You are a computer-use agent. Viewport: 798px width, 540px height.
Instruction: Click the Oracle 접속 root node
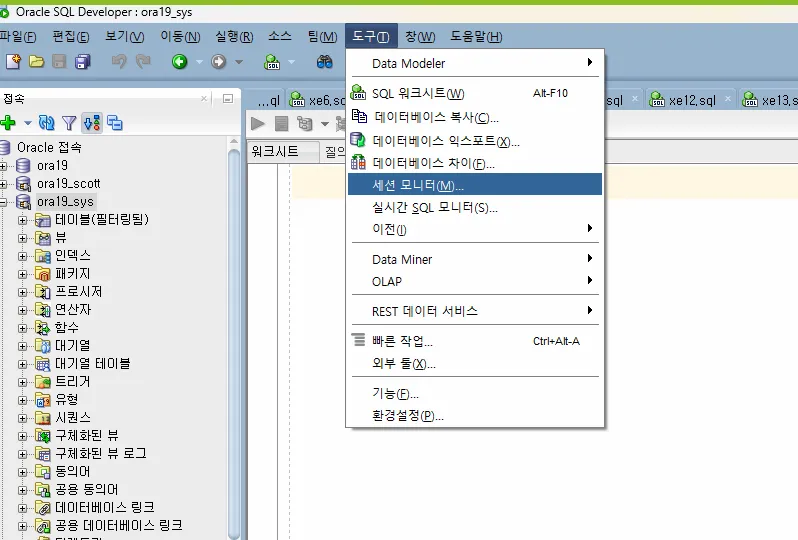point(49,148)
